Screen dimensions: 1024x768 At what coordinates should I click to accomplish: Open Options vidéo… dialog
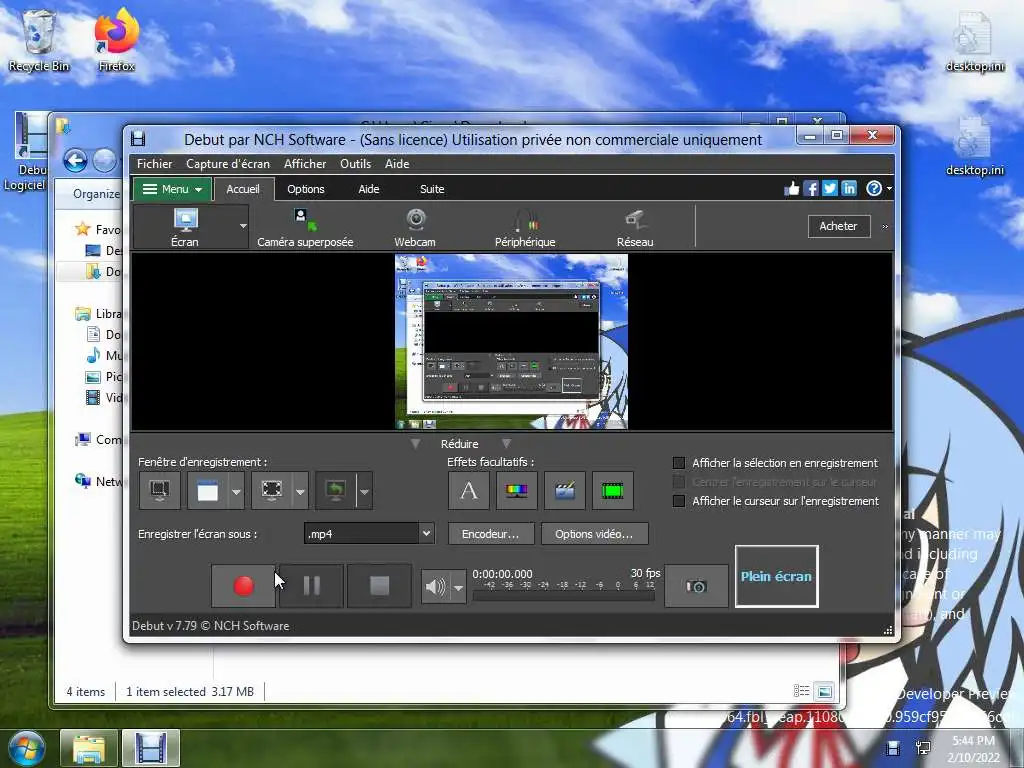(x=594, y=534)
